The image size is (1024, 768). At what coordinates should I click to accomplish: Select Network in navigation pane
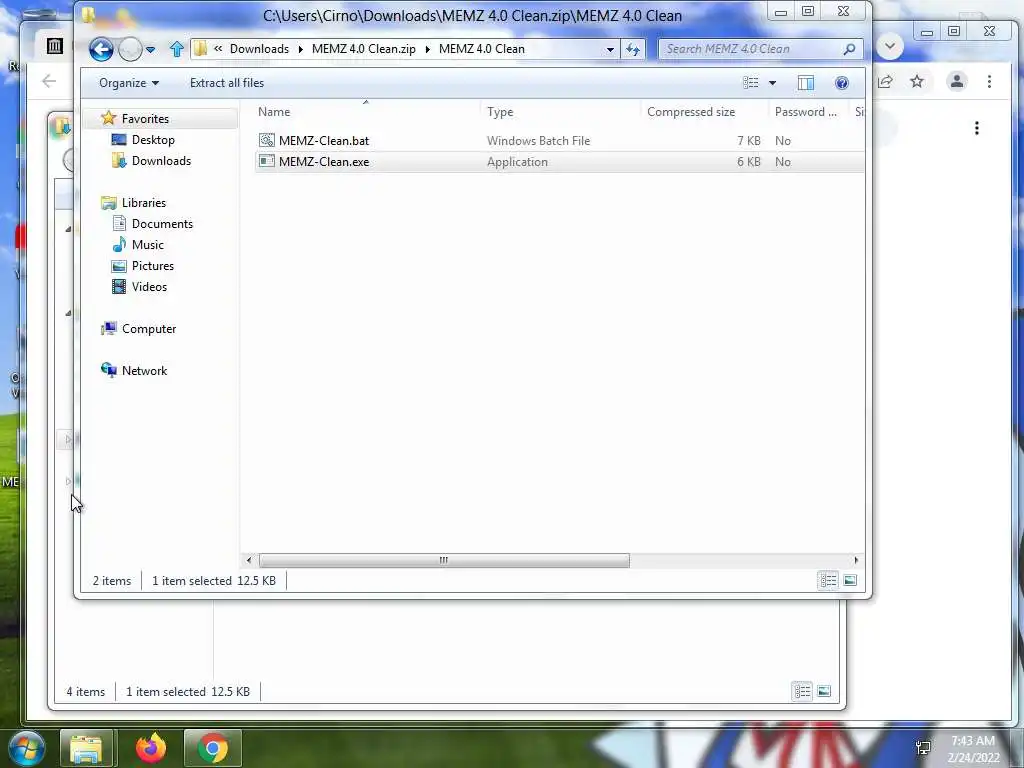(144, 370)
